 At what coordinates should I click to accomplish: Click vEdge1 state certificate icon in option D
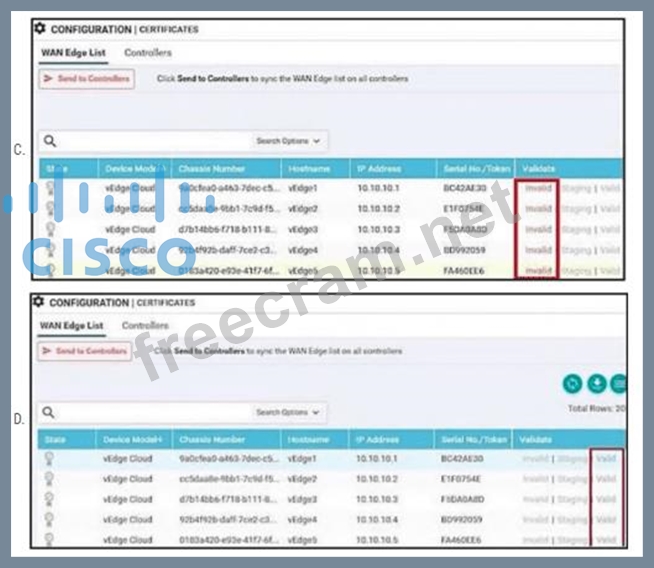tap(52, 459)
